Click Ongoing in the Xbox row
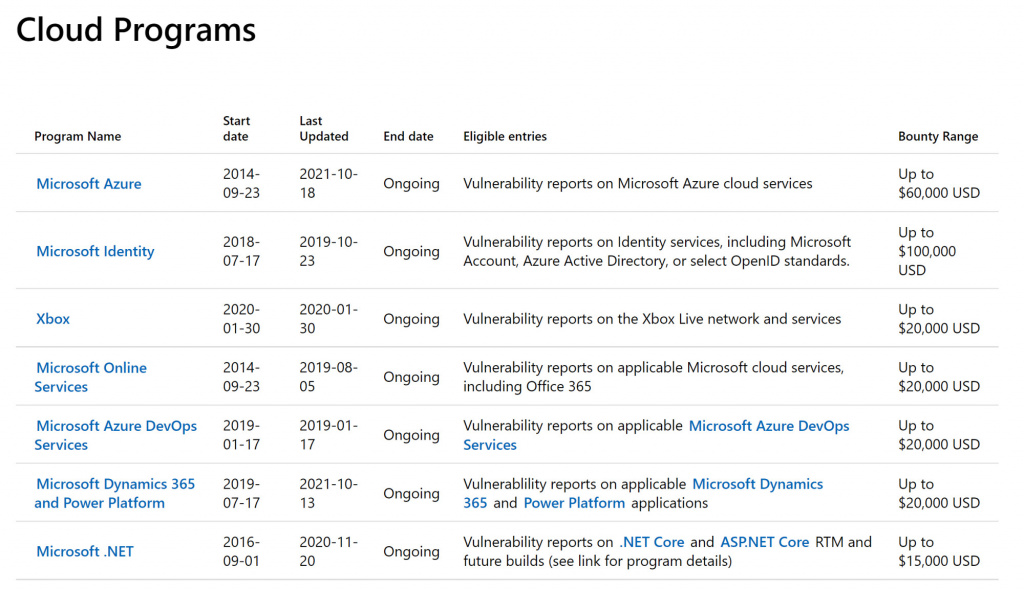The width and height of the screenshot is (1024, 590). tap(411, 319)
